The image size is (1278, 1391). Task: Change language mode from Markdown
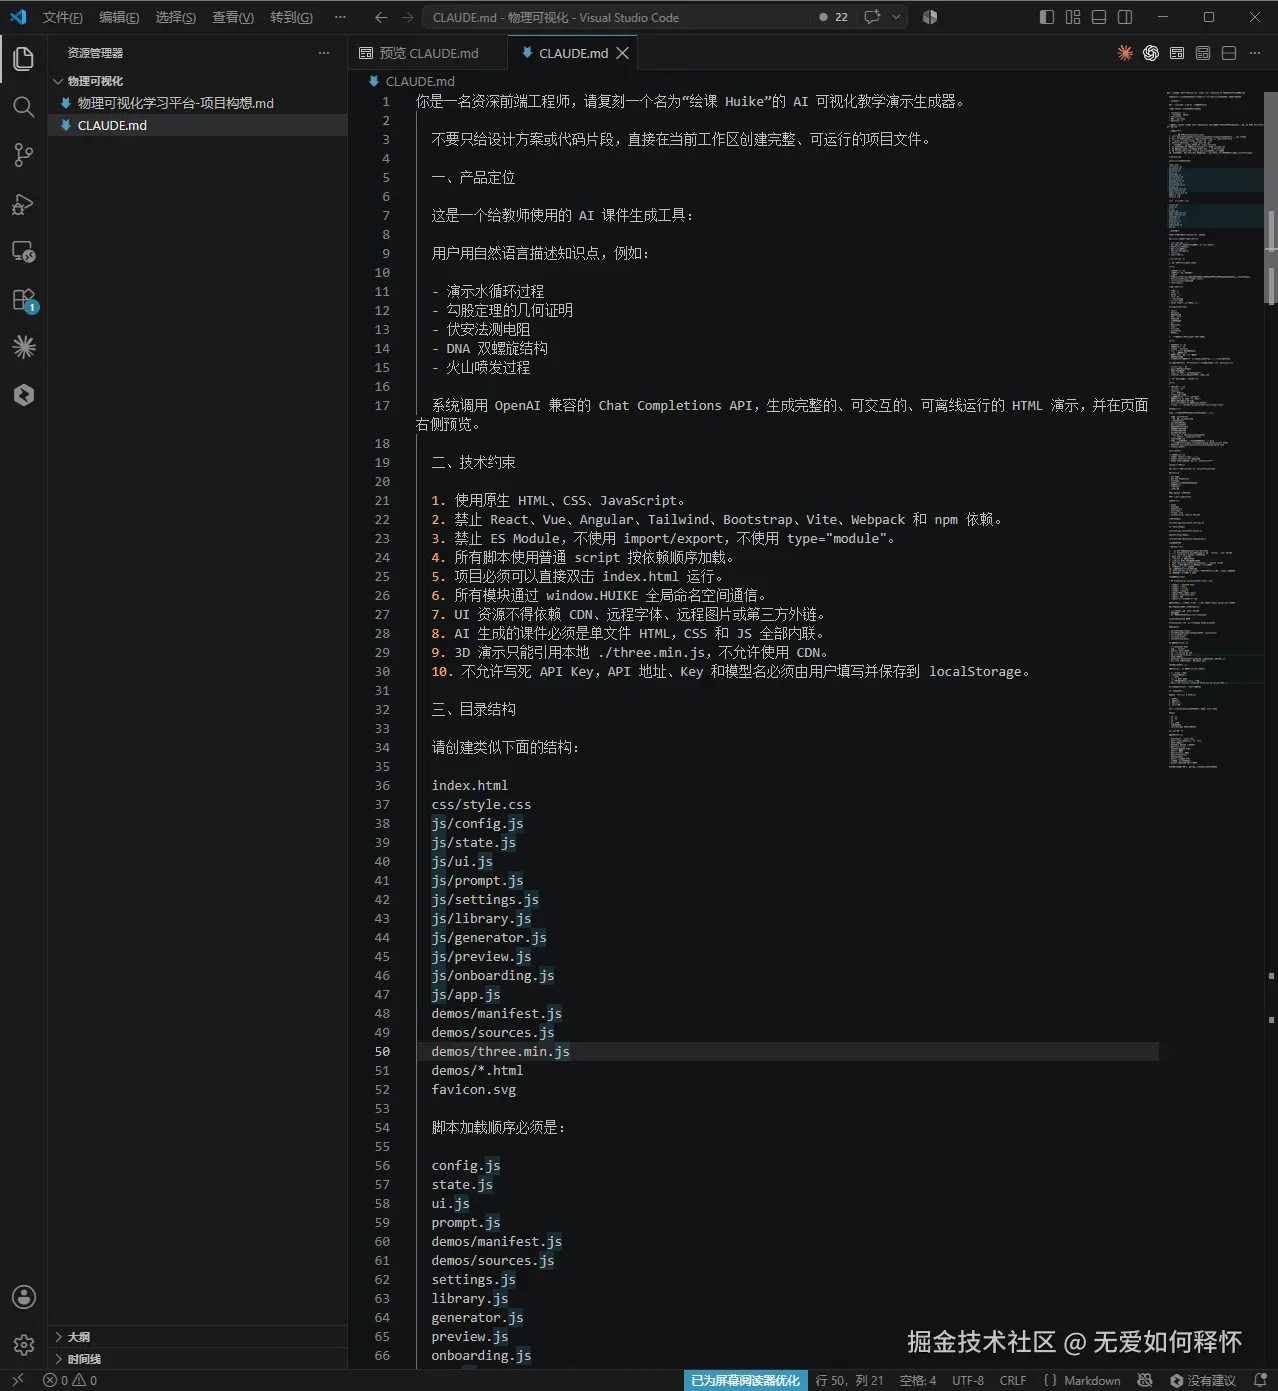[x=1092, y=1380]
